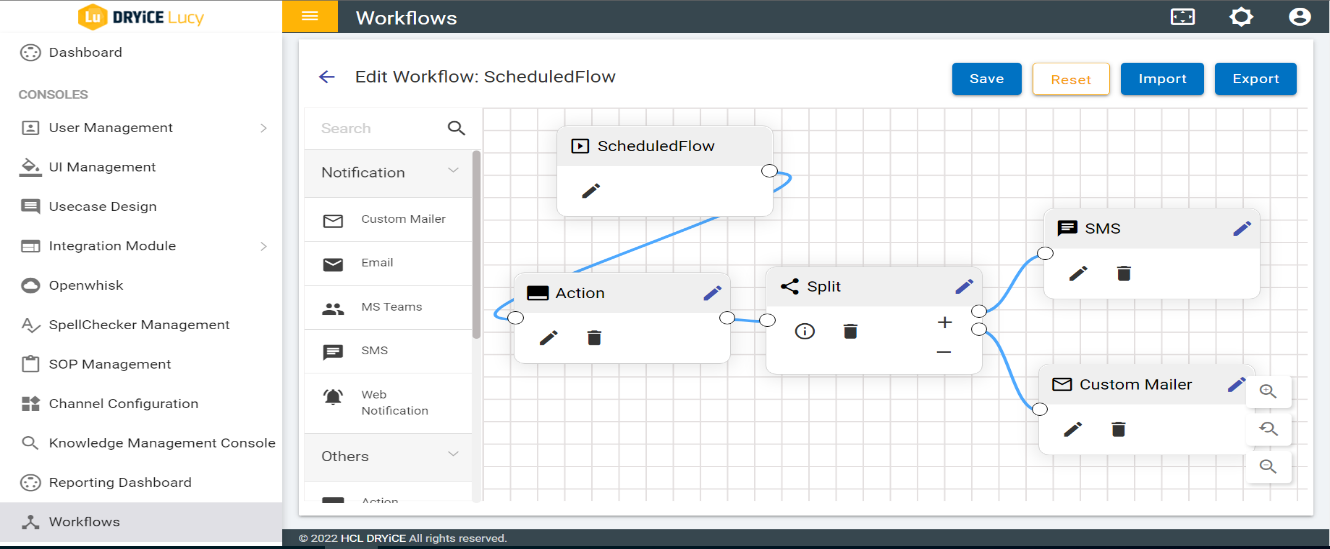
Task: Reset the canvas zoom level
Action: (x=1268, y=429)
